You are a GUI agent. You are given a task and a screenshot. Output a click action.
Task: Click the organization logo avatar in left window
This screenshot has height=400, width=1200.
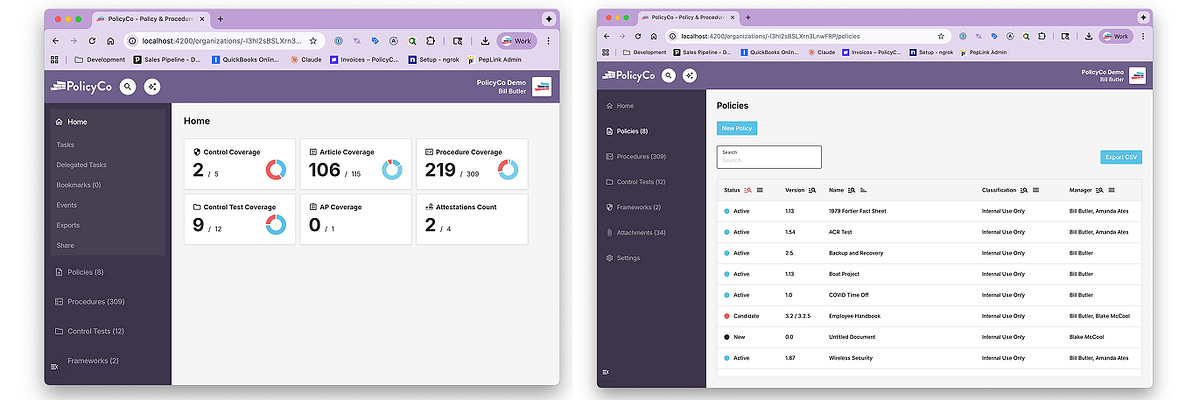542,87
